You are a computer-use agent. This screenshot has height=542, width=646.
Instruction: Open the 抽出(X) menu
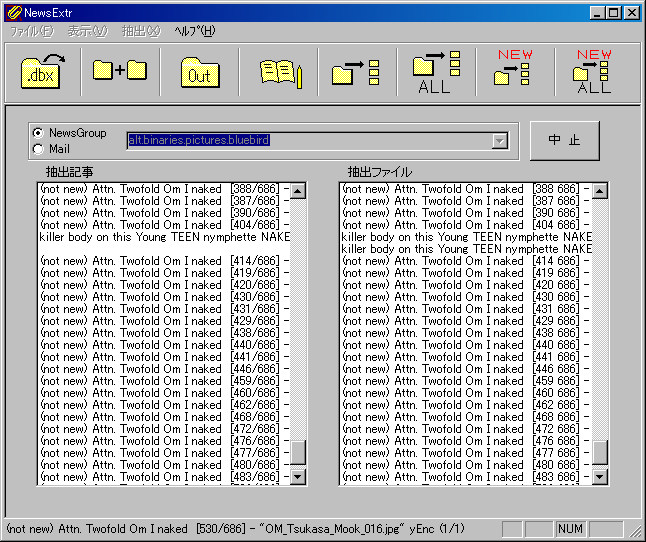pos(141,31)
